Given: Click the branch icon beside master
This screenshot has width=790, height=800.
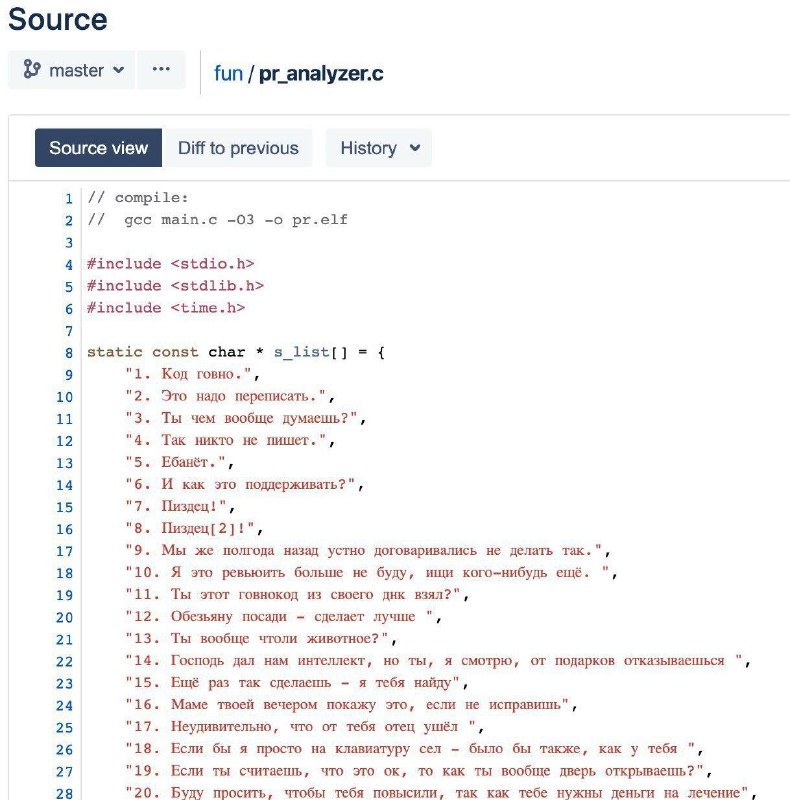Looking at the screenshot, I should (32, 70).
